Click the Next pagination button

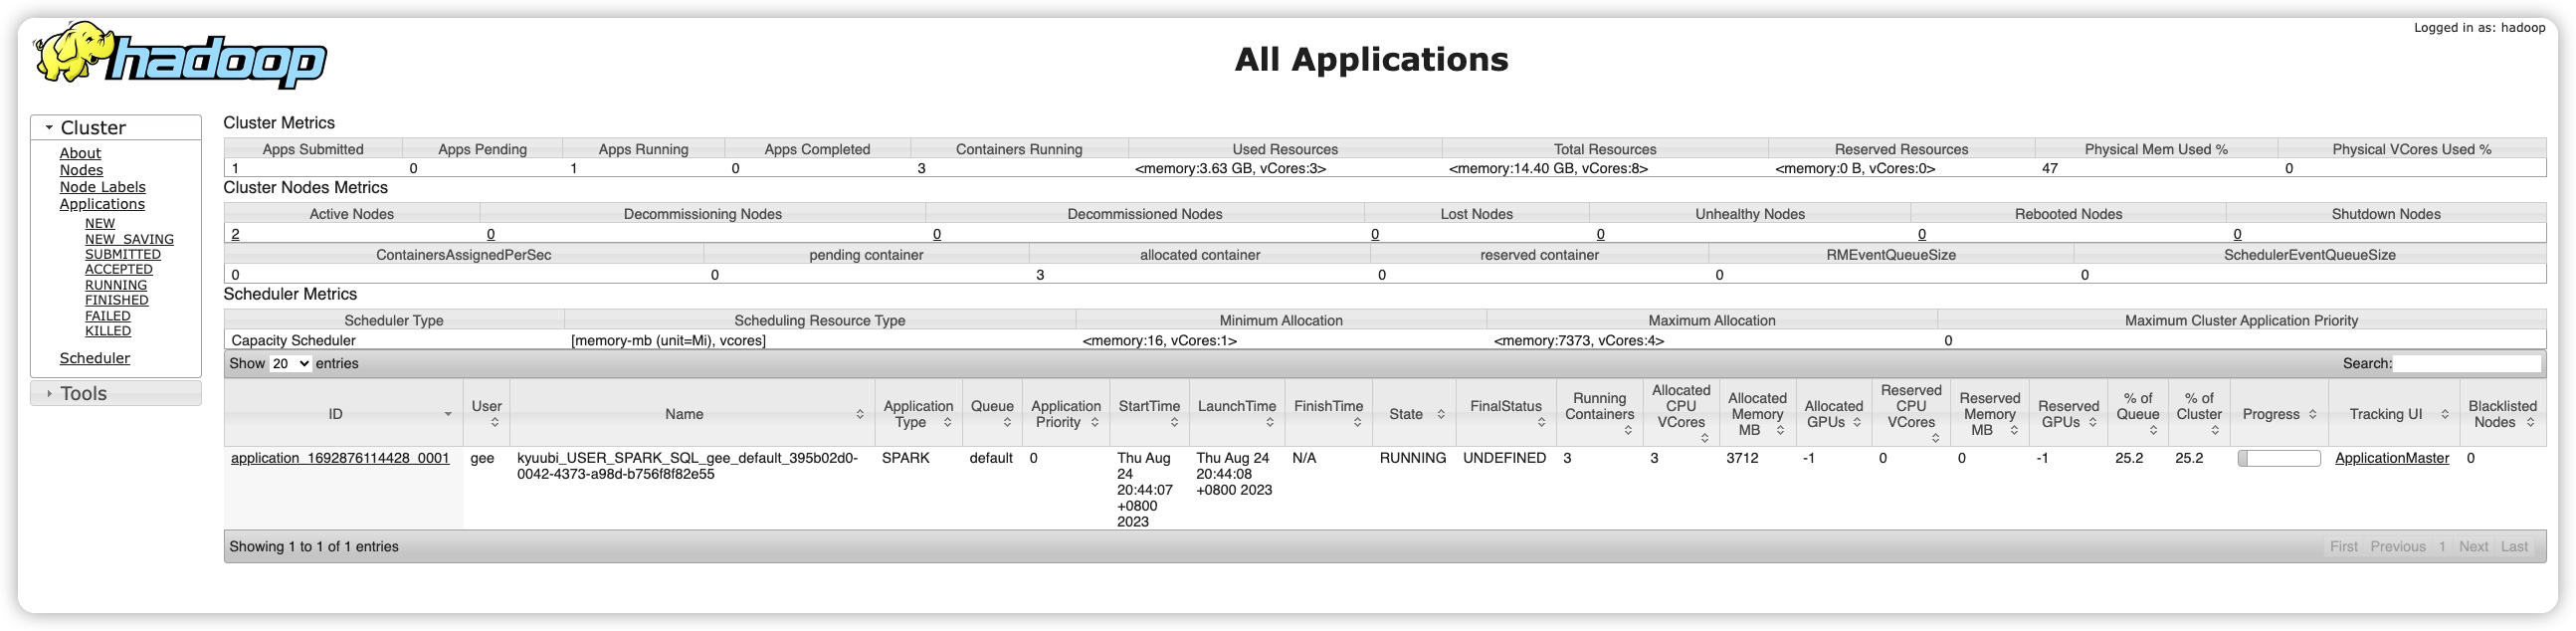(x=2473, y=547)
